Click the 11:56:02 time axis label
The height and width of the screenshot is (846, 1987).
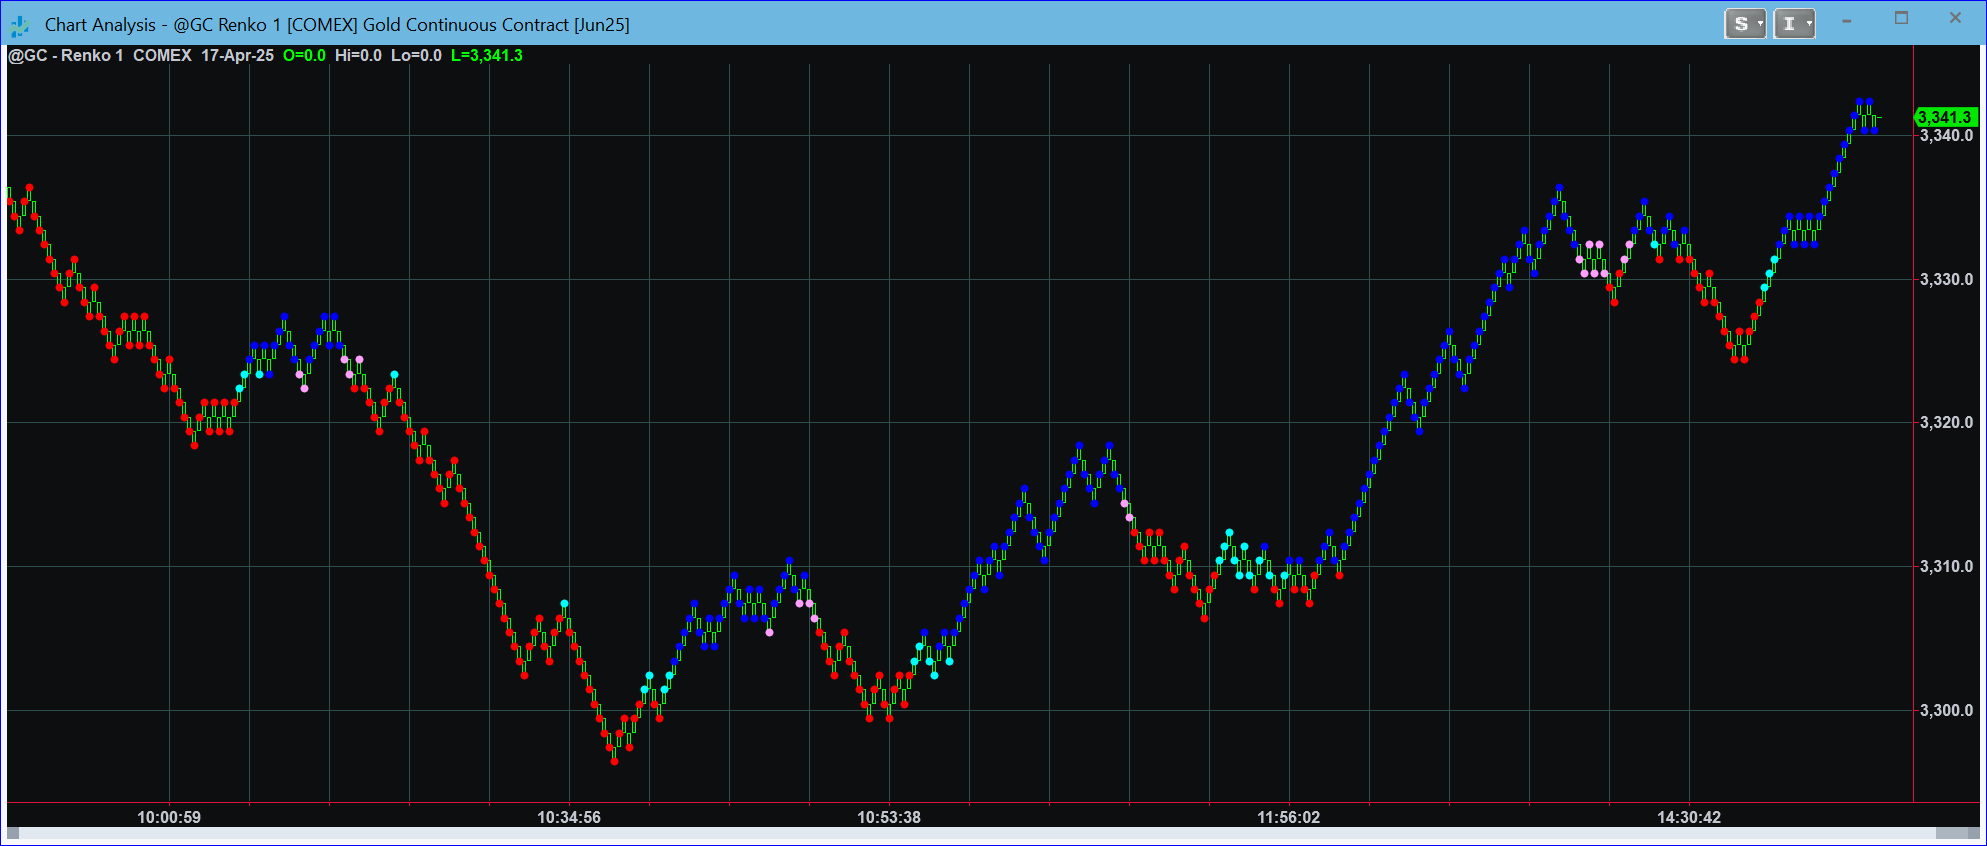[x=1289, y=818]
